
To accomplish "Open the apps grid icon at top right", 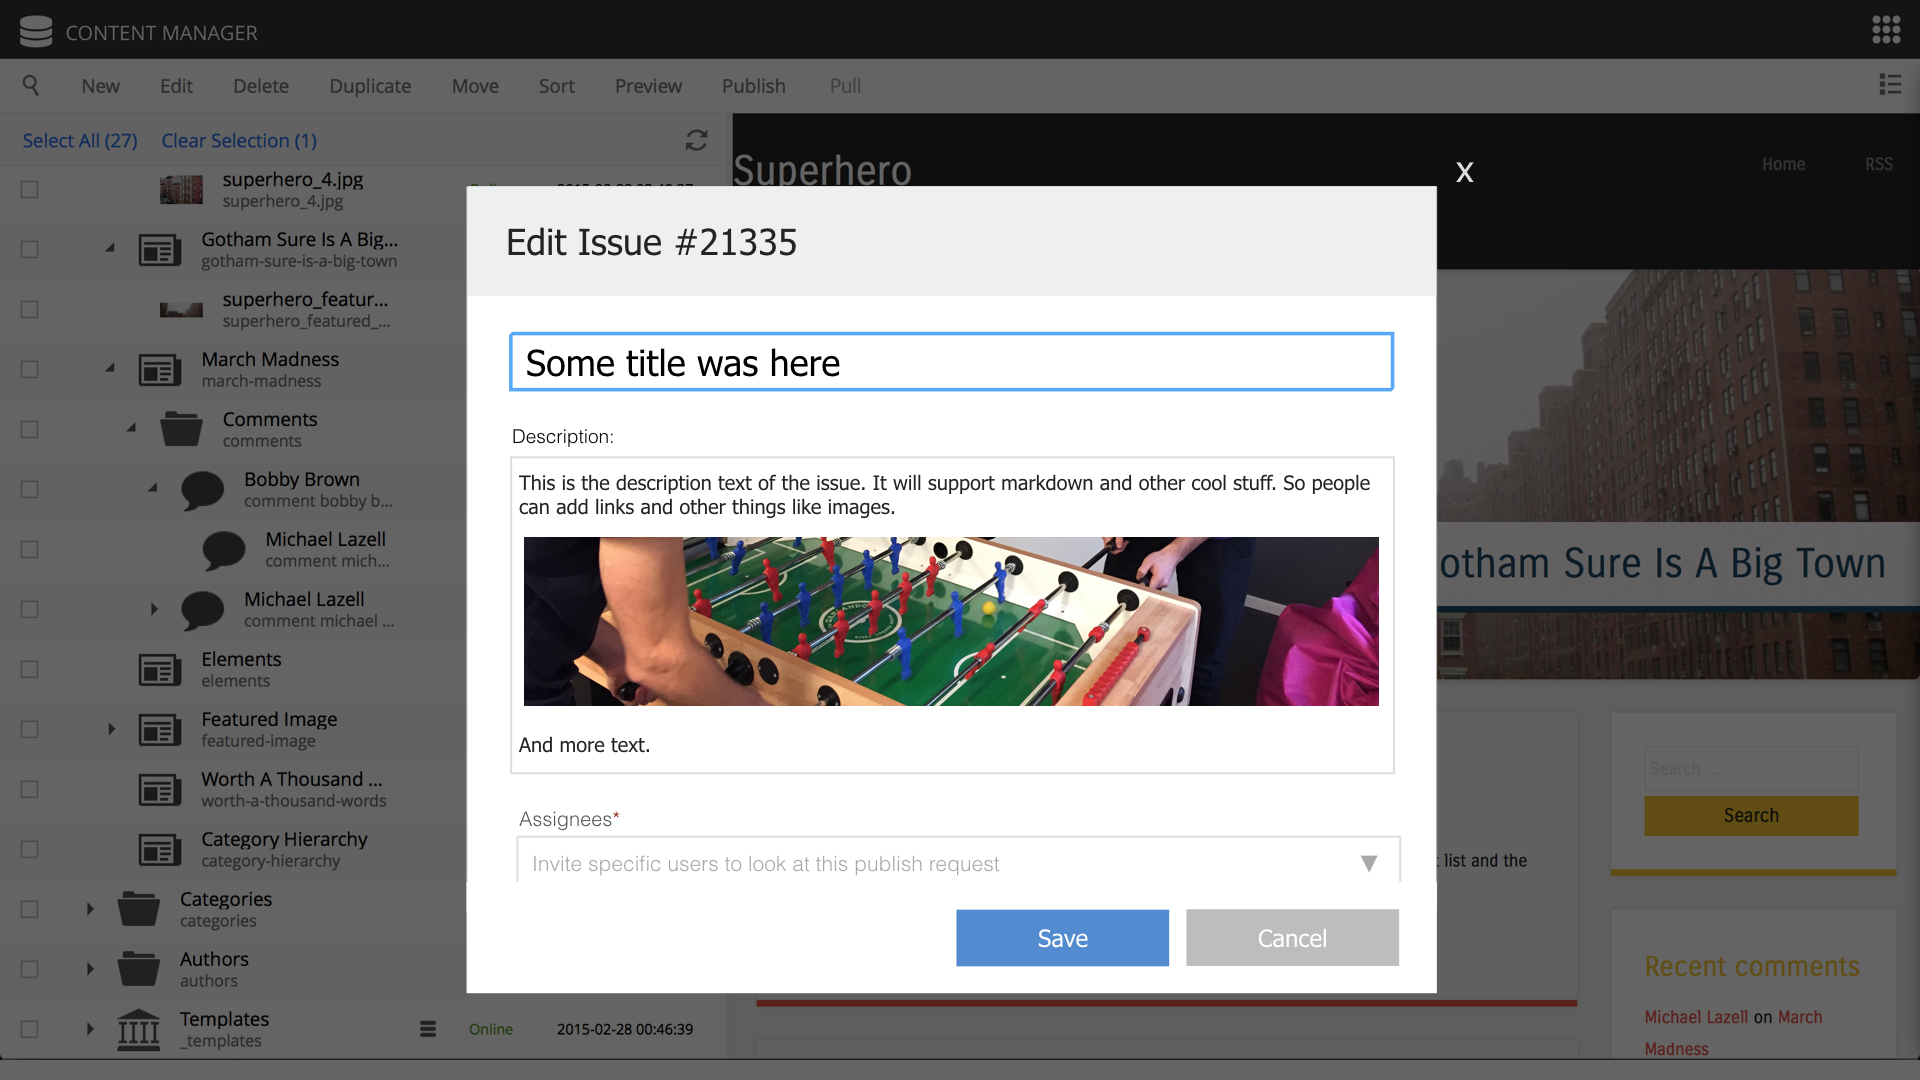I will pyautogui.click(x=1888, y=30).
